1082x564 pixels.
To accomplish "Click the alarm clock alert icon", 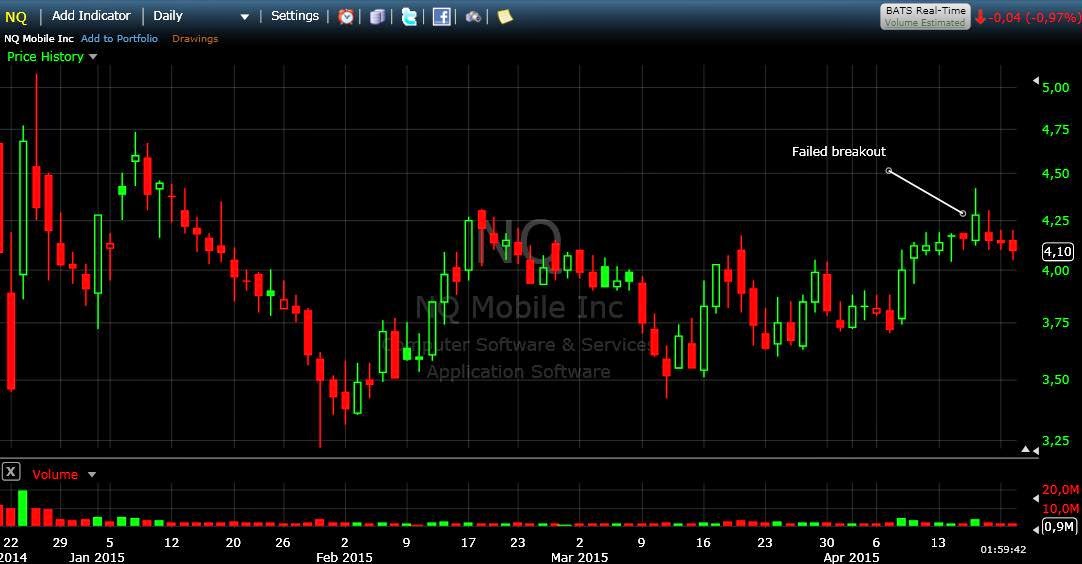I will (346, 17).
